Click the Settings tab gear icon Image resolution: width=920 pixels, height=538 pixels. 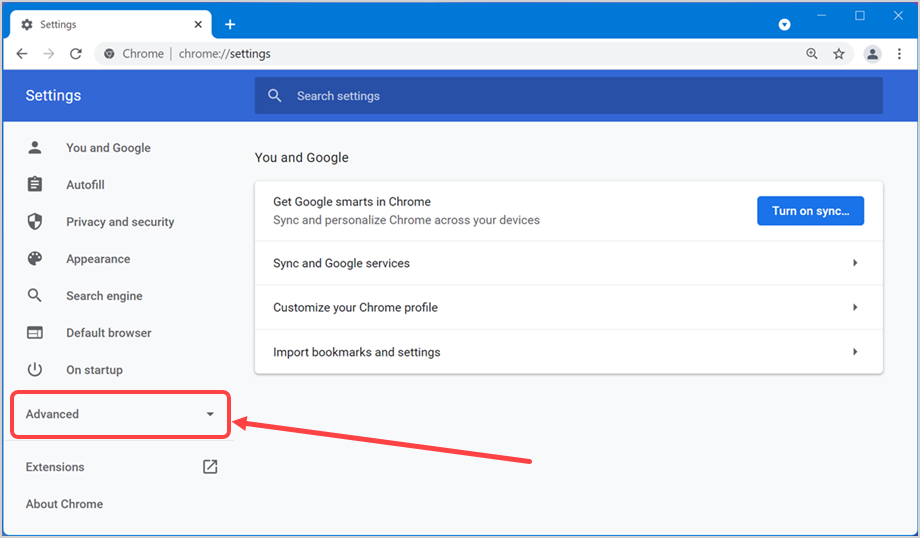pyautogui.click(x=27, y=25)
